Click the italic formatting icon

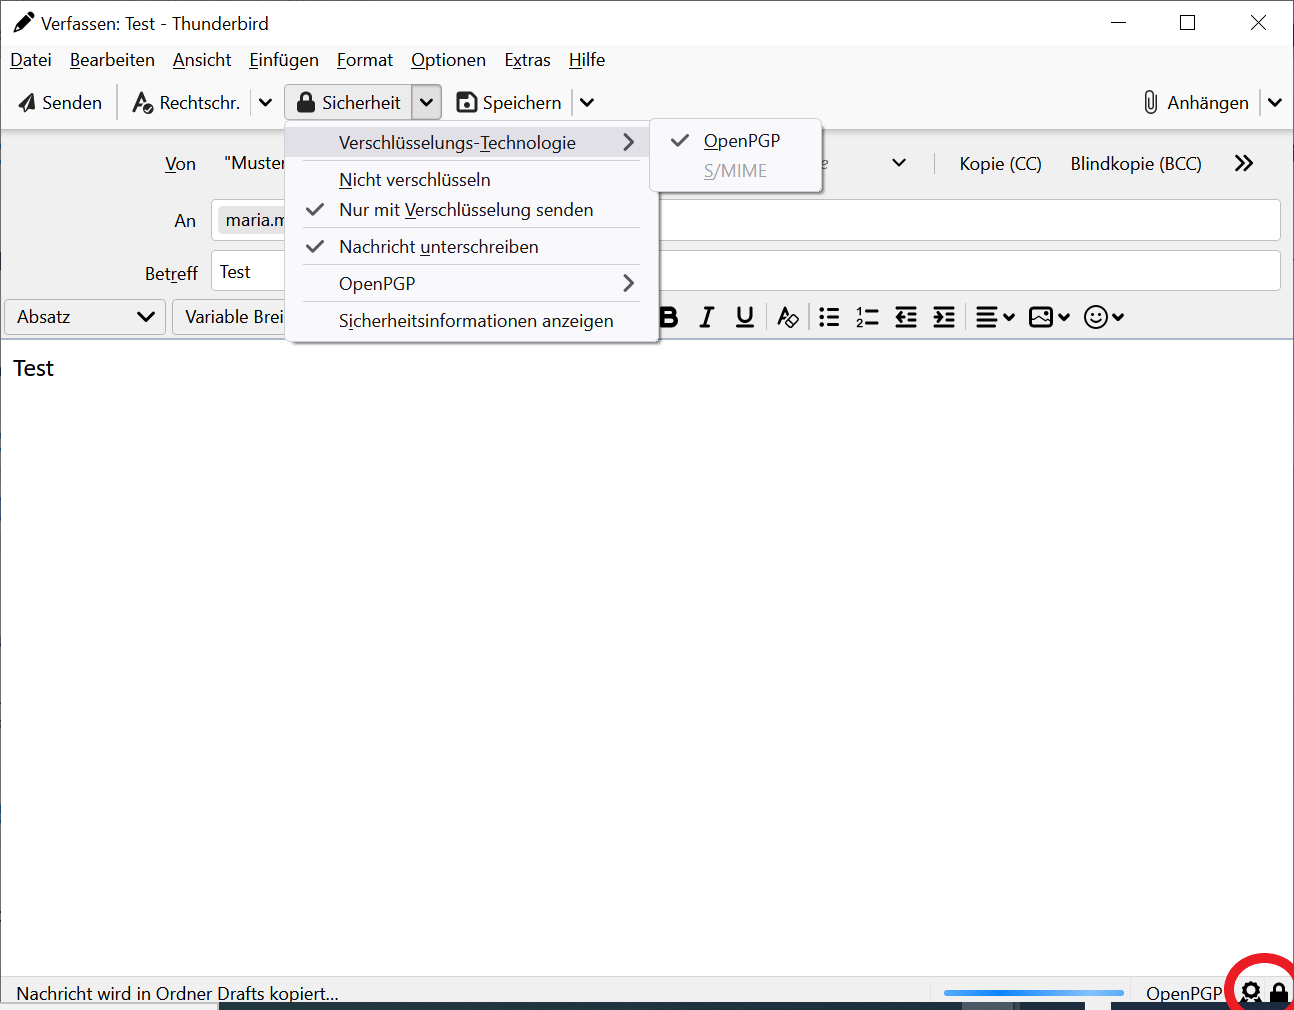(707, 317)
